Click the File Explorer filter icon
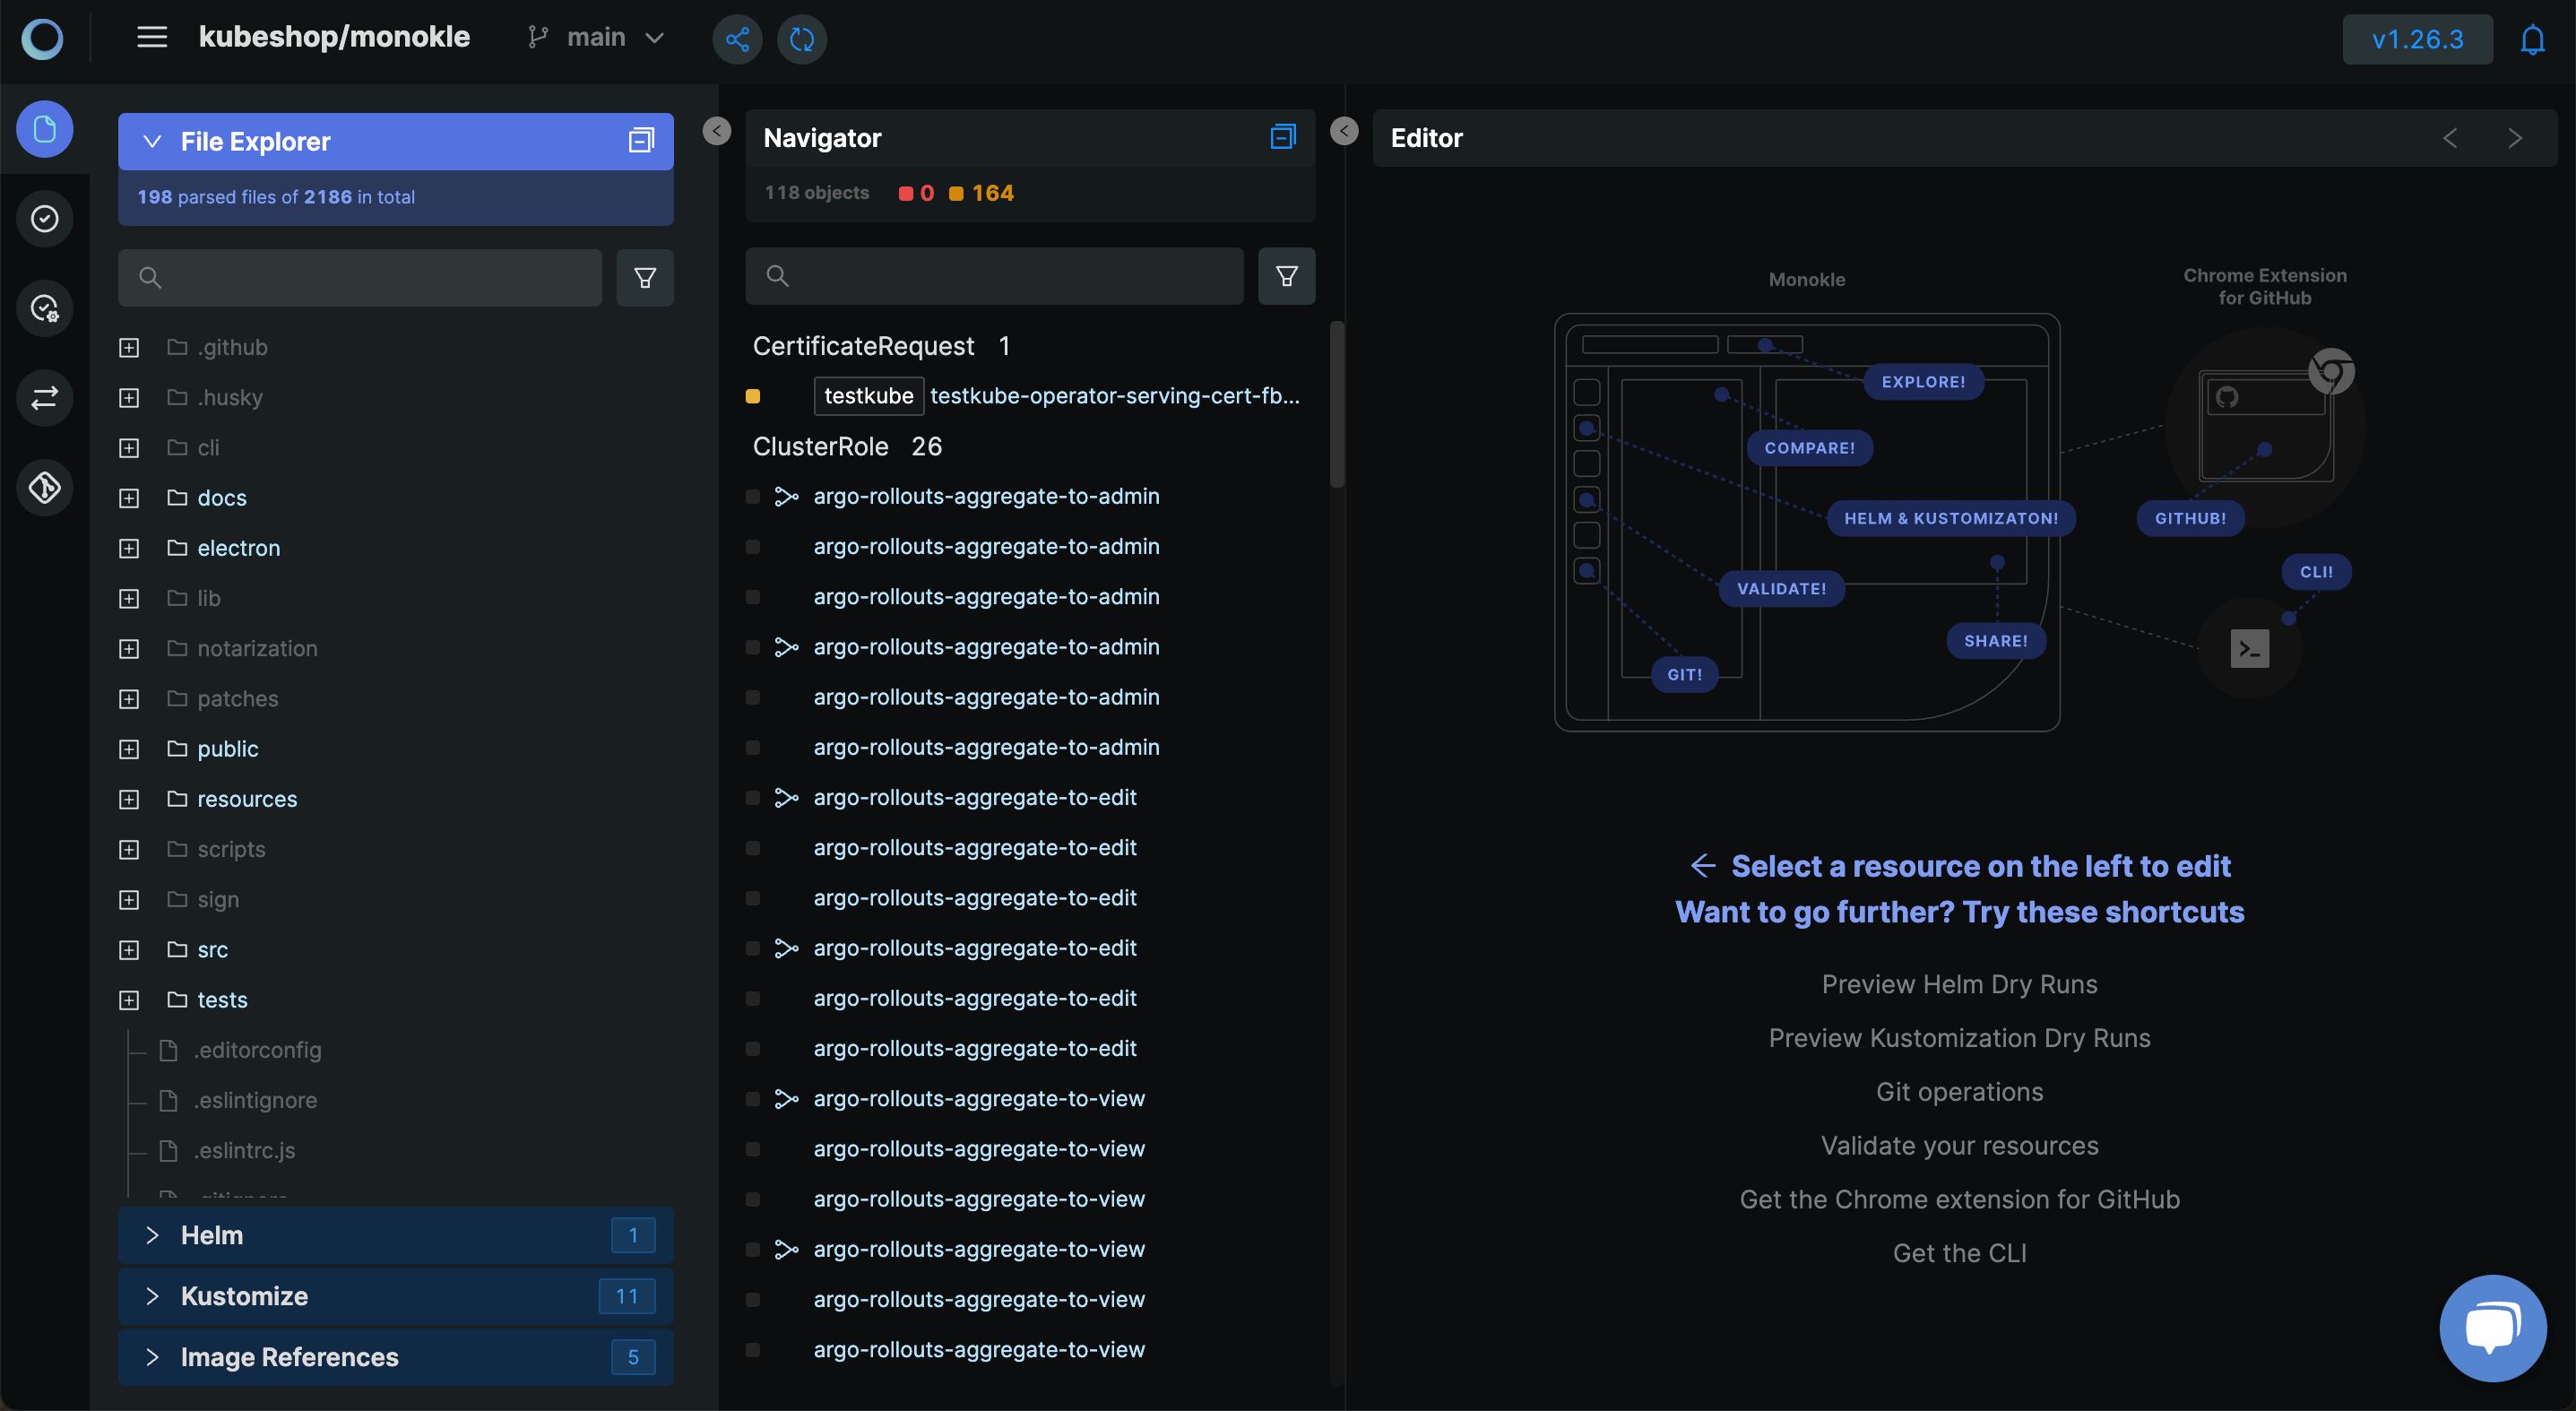 [x=645, y=278]
